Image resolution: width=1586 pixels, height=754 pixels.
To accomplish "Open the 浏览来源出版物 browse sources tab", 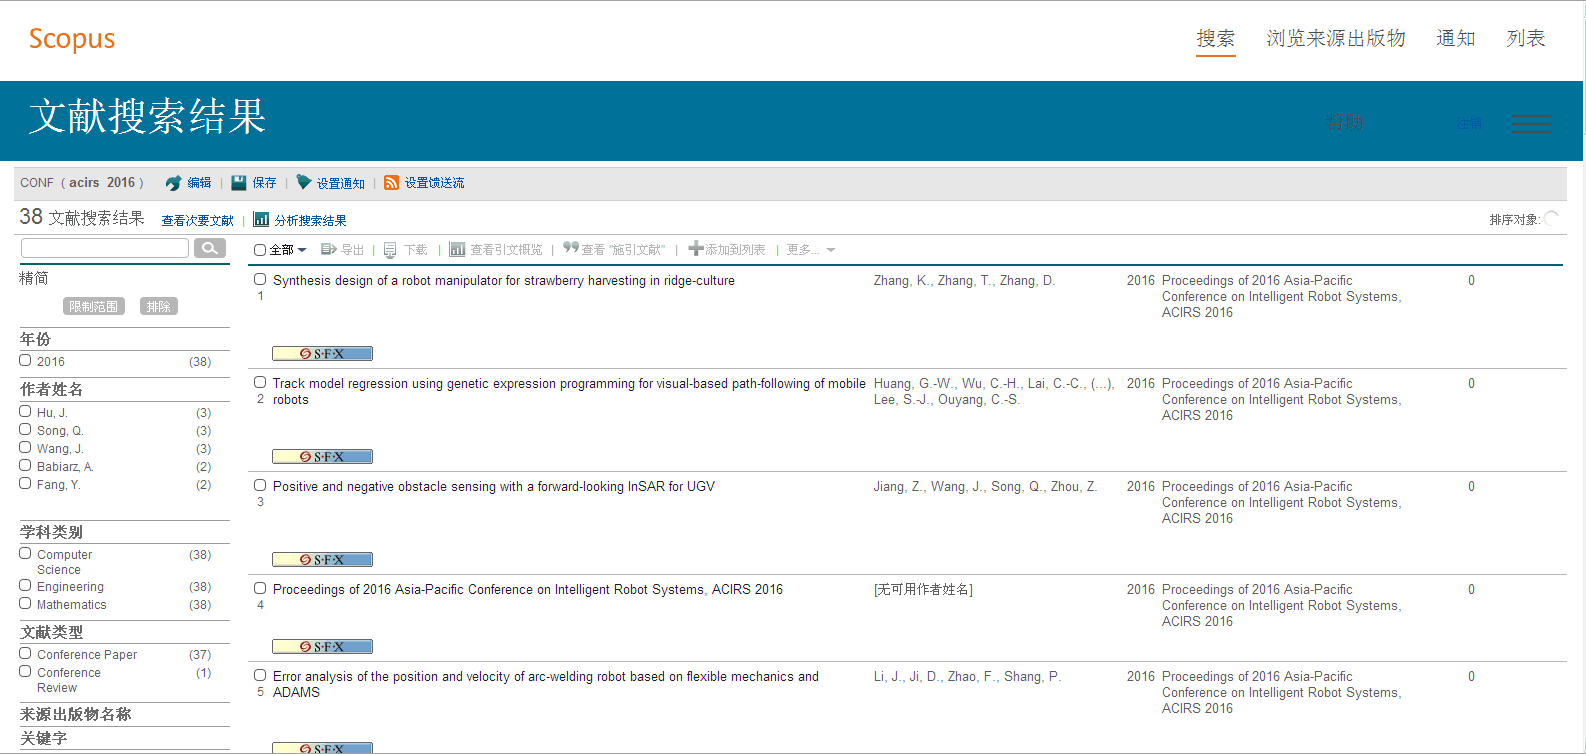I will [1336, 38].
